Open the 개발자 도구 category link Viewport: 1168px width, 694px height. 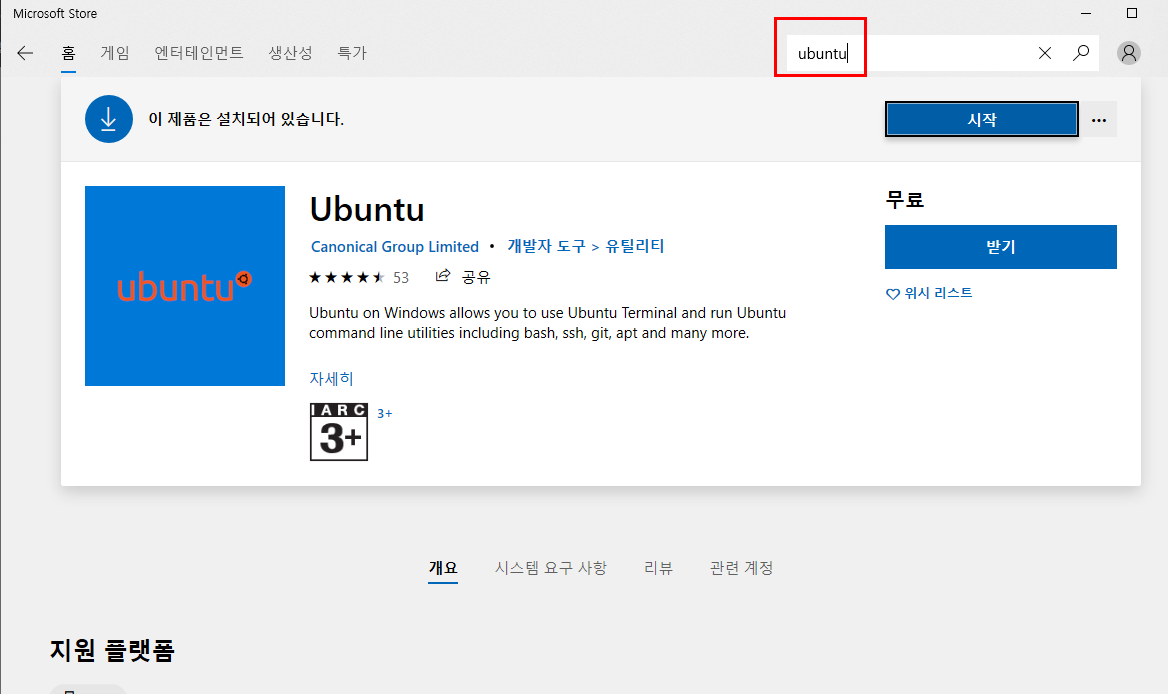pos(547,246)
